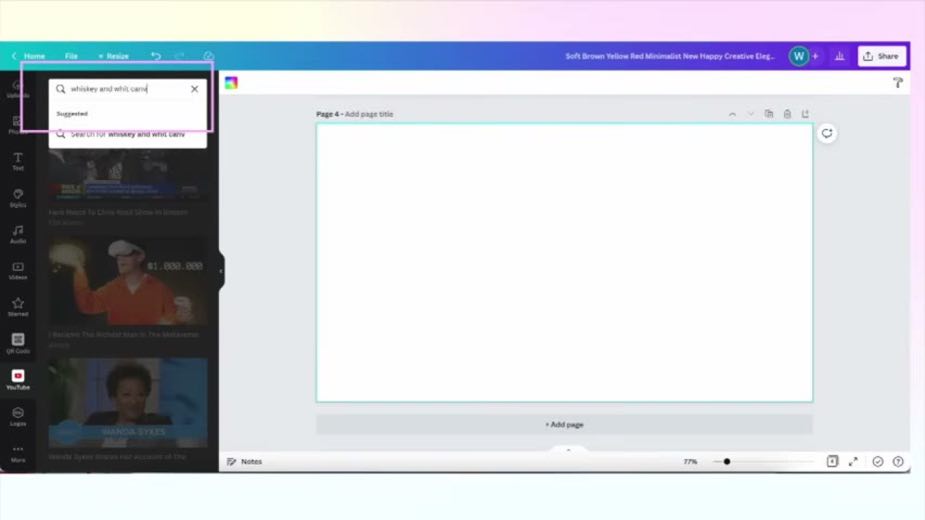Expand the page thumbnails with the bottom chevron
This screenshot has width=925, height=520.
(x=568, y=450)
